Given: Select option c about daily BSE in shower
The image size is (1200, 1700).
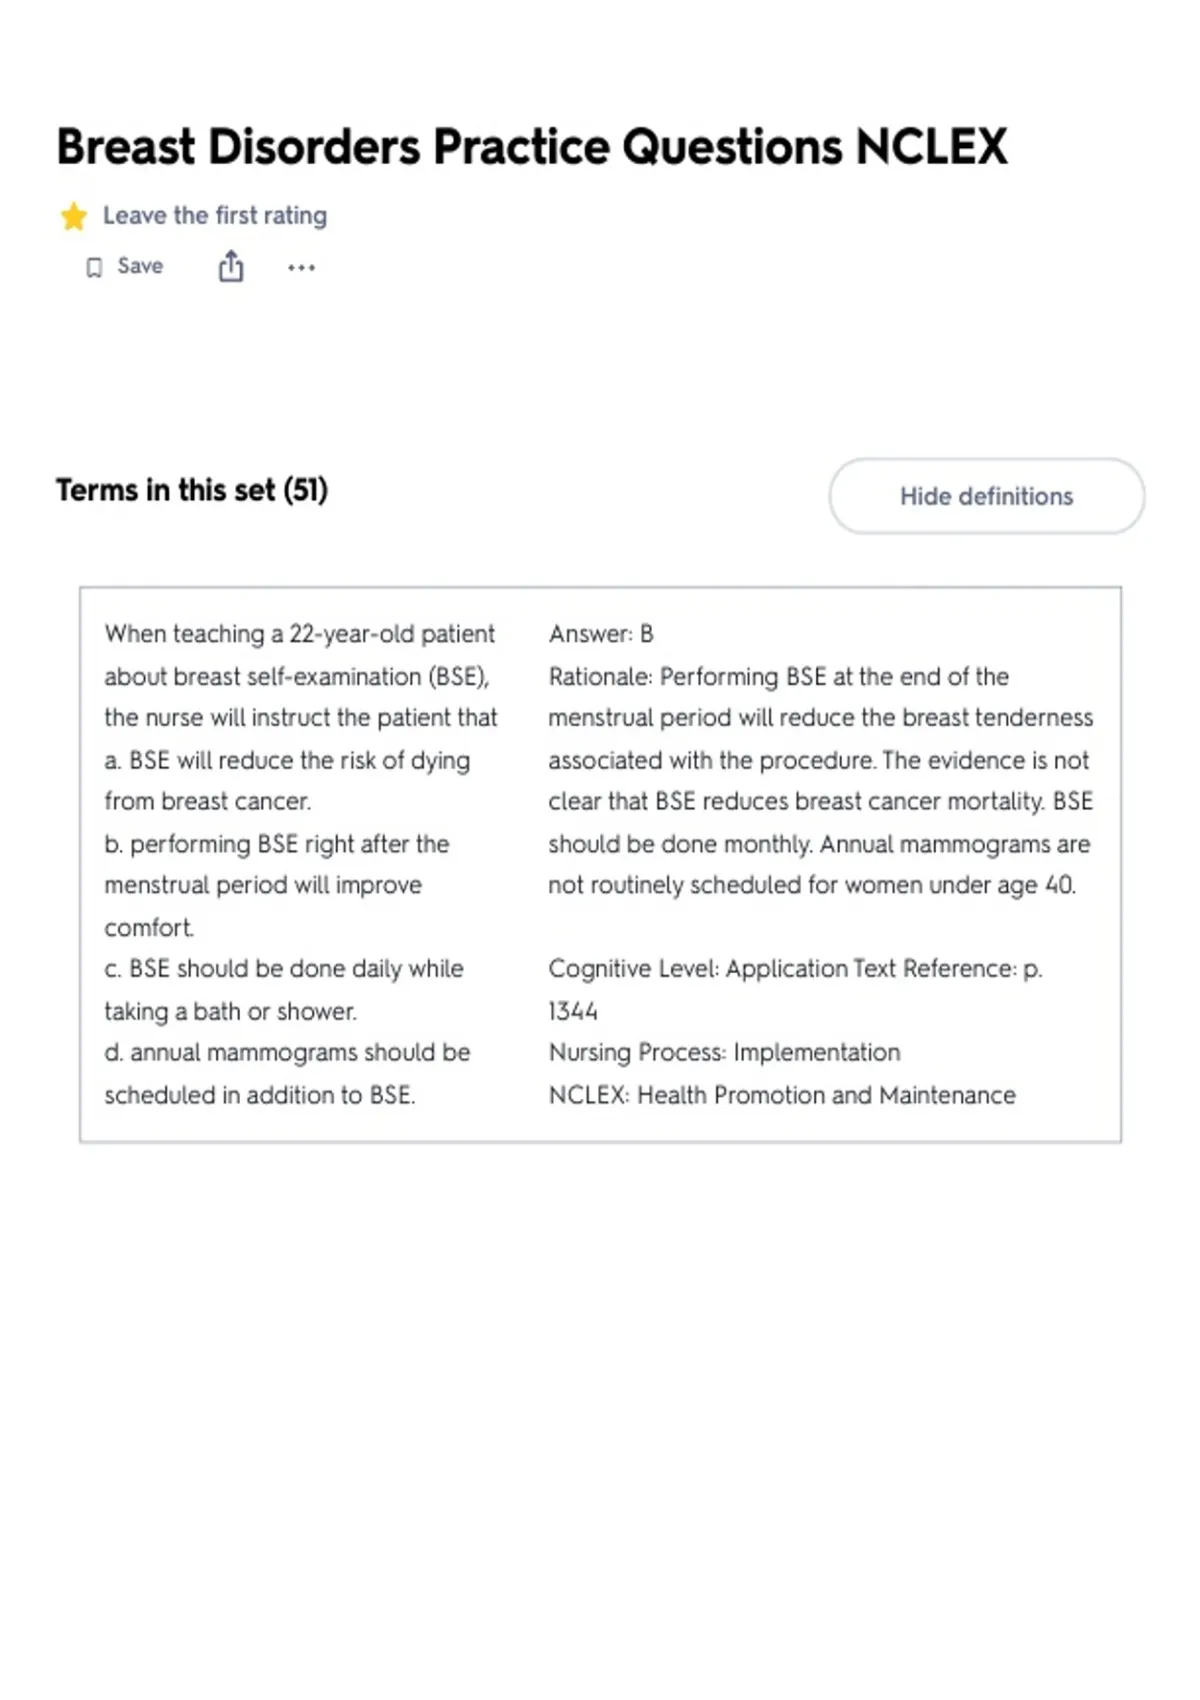Looking at the screenshot, I should pos(284,990).
